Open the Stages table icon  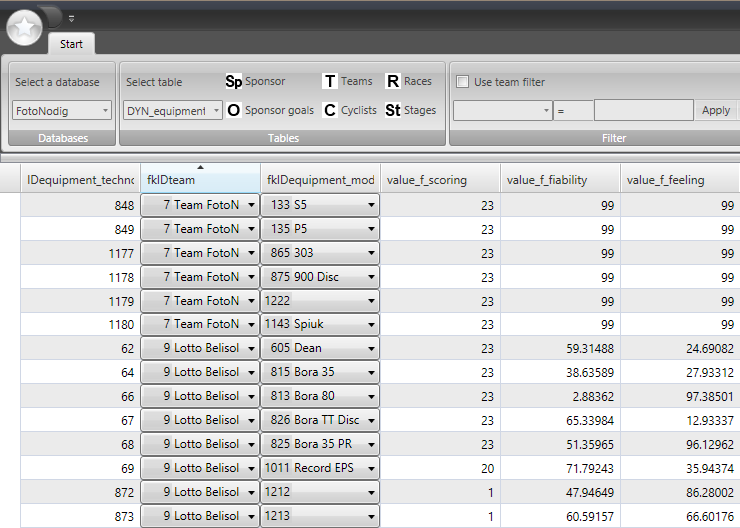[393, 111]
